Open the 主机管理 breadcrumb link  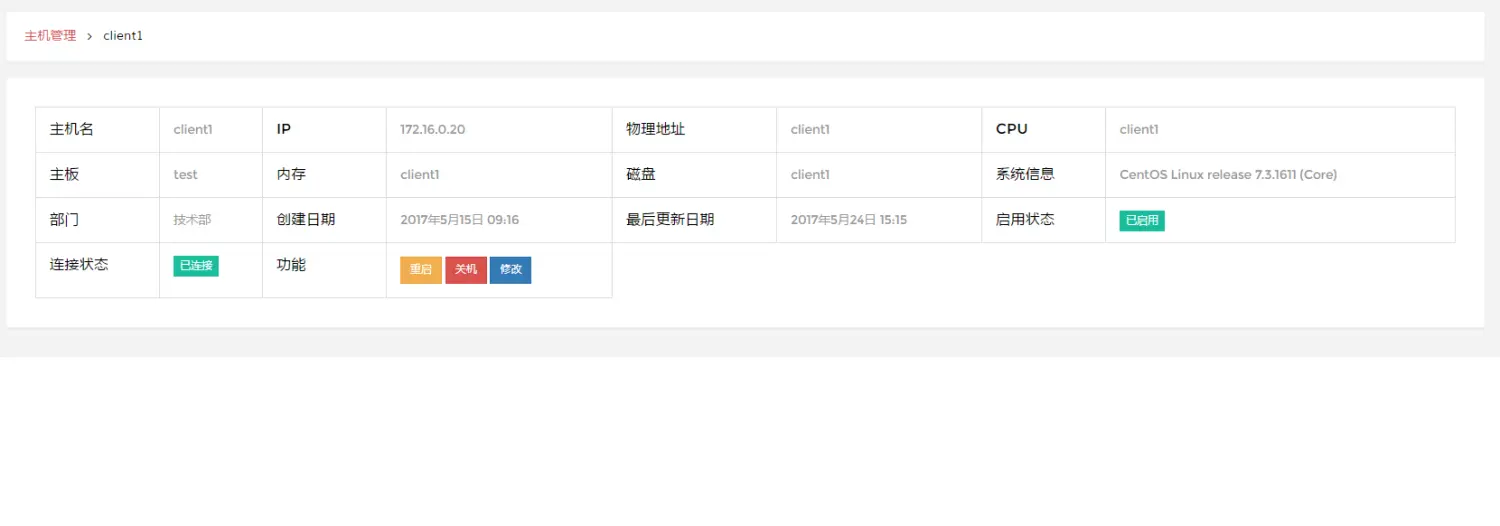coord(50,35)
